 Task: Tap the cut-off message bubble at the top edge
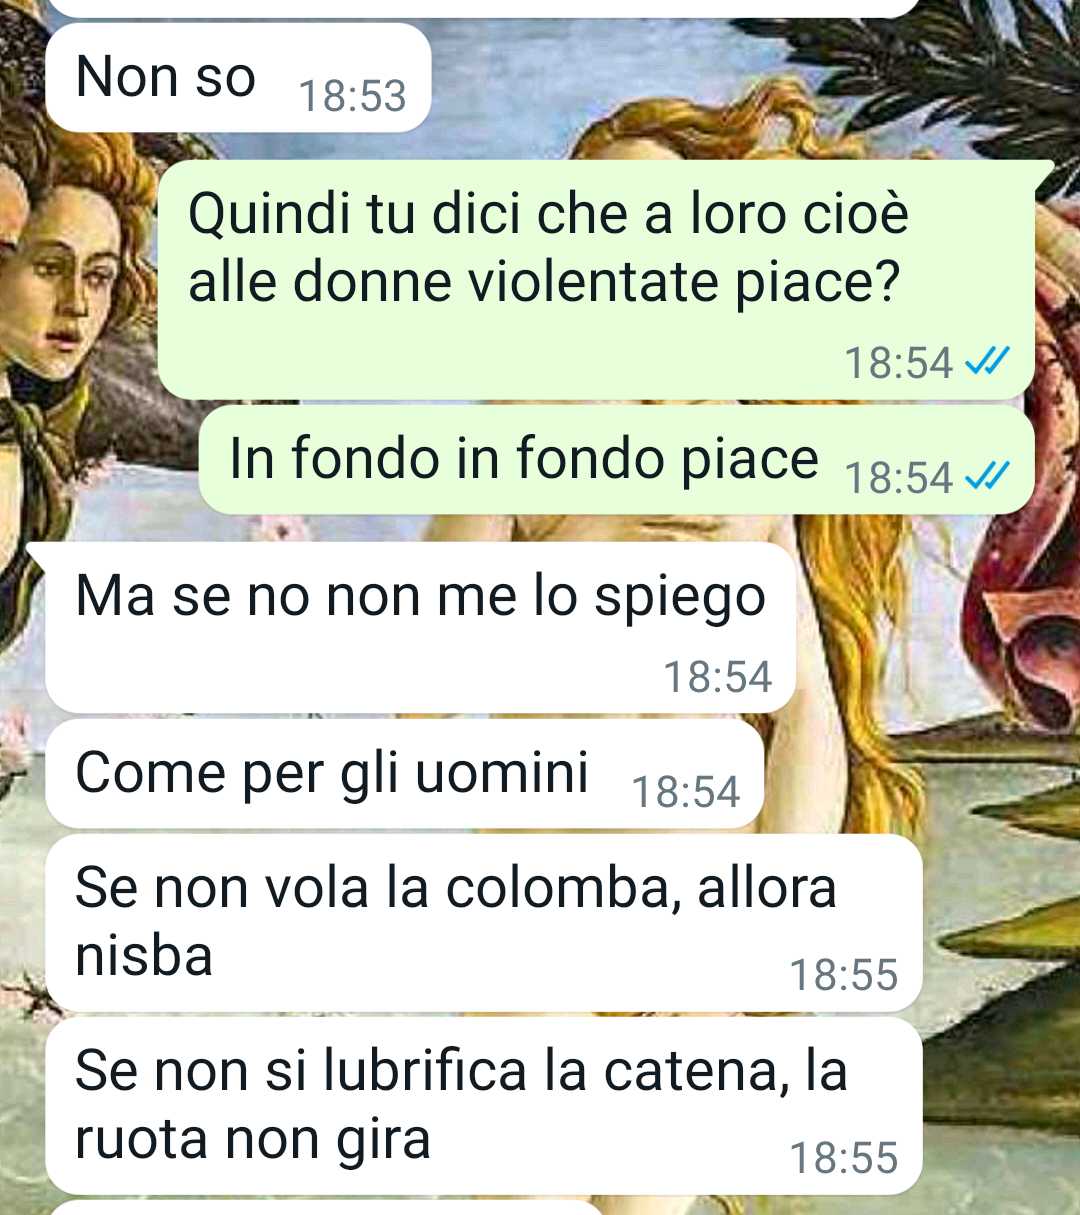(x=482, y=8)
